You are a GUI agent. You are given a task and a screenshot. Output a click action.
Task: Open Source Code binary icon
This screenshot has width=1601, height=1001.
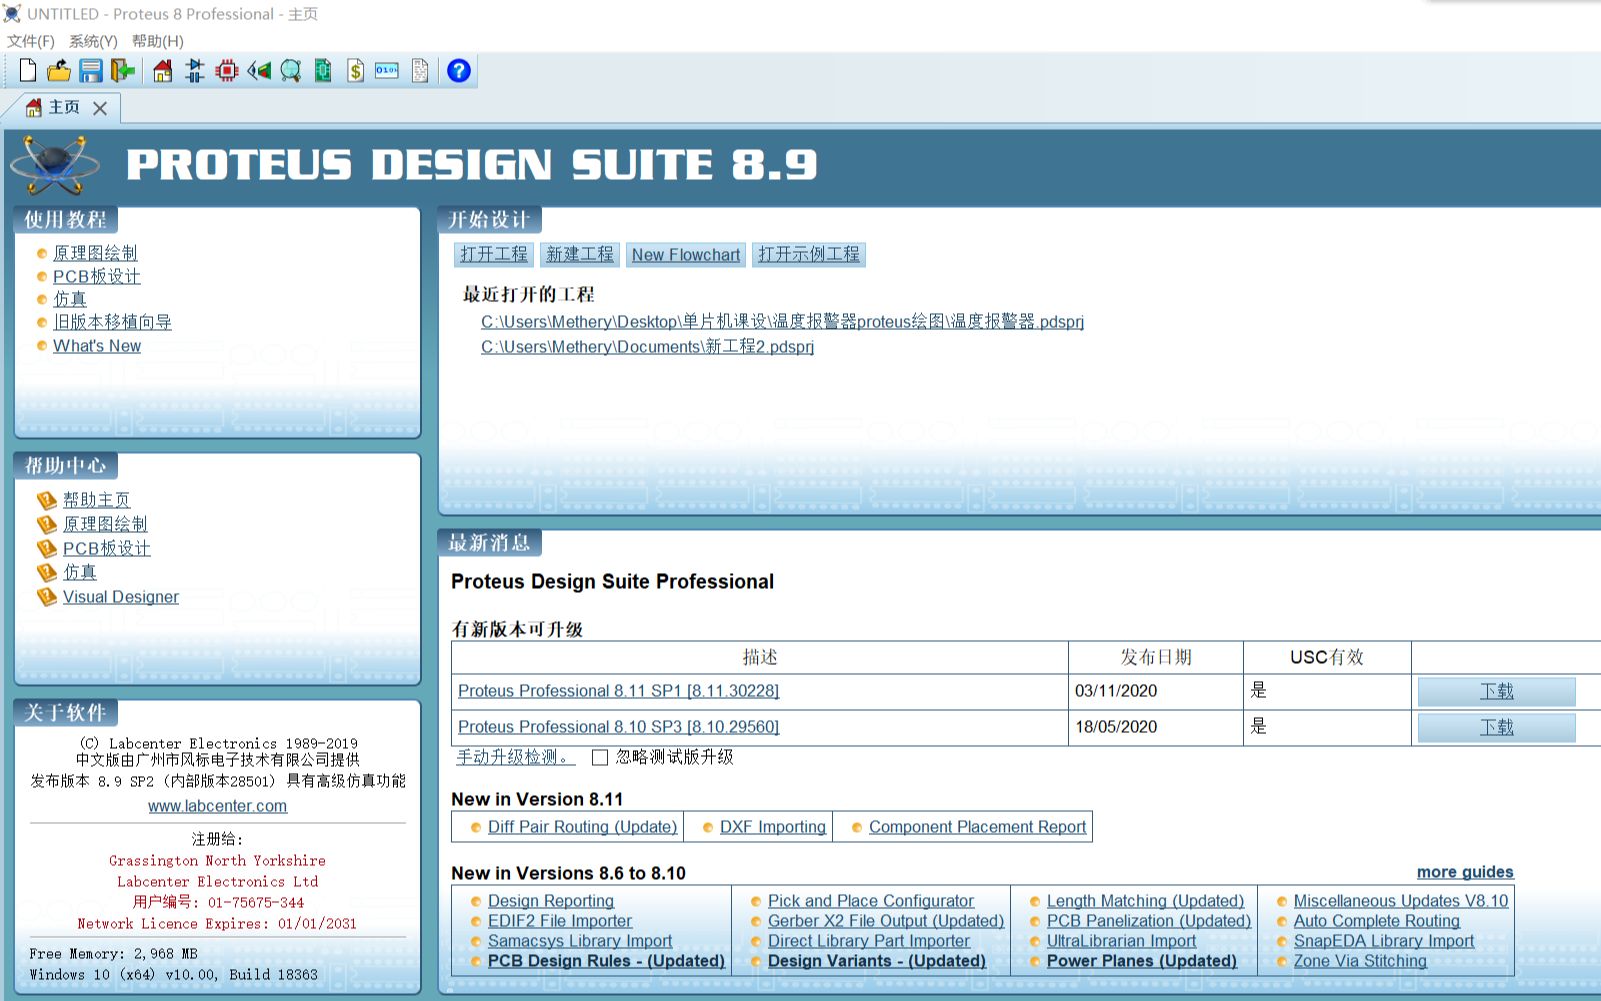(387, 71)
